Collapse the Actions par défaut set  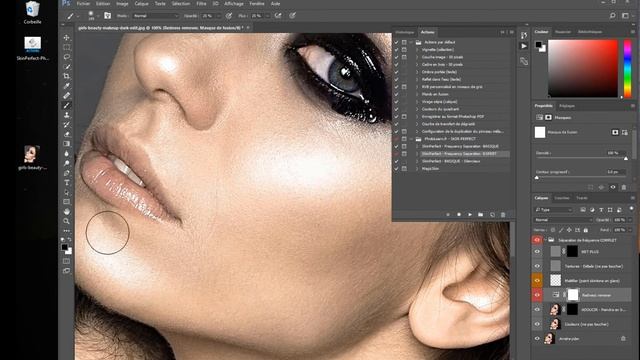[x=411, y=42]
